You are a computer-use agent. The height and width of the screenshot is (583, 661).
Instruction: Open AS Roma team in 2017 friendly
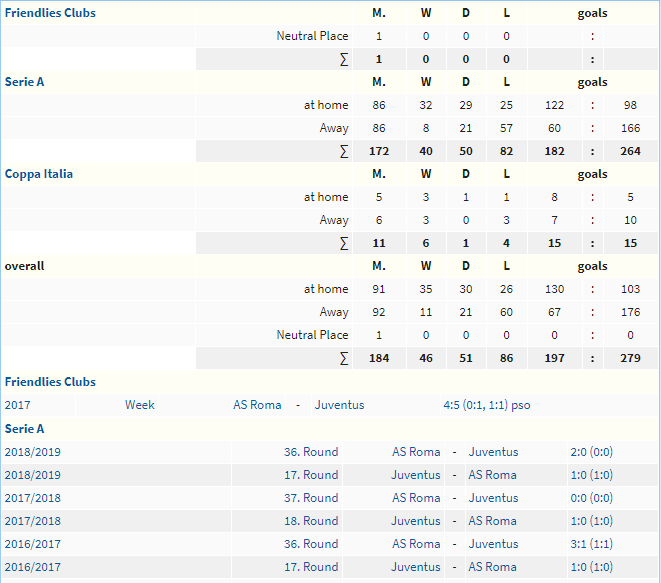[x=257, y=405]
